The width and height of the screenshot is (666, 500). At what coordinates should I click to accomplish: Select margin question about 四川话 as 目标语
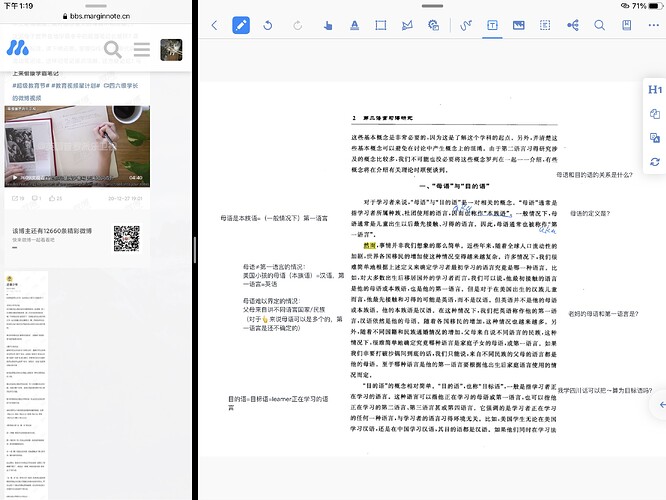coord(605,390)
